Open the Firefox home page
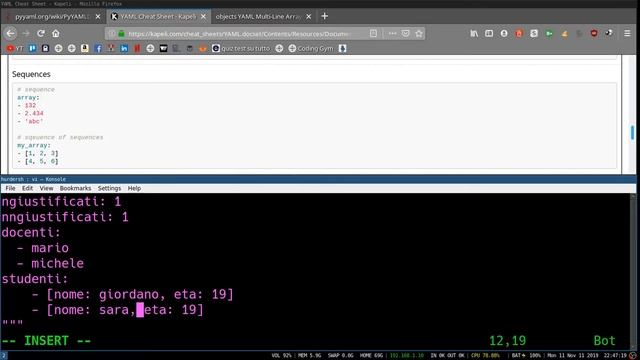The height and width of the screenshot is (360, 640). [56, 33]
